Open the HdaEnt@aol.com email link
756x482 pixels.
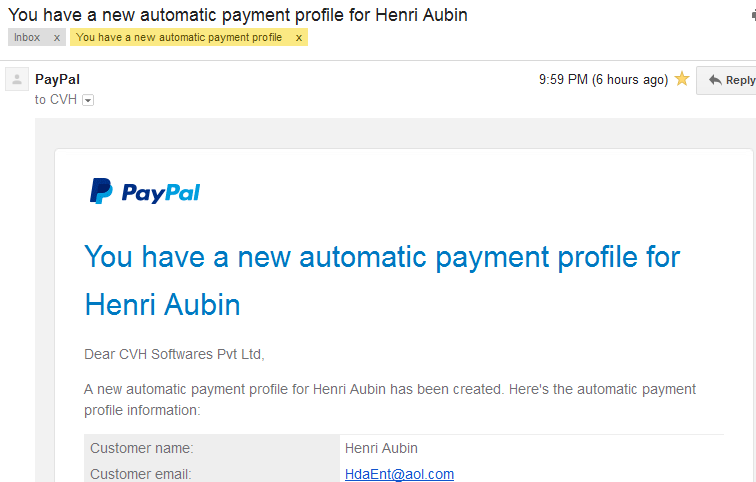pos(399,474)
